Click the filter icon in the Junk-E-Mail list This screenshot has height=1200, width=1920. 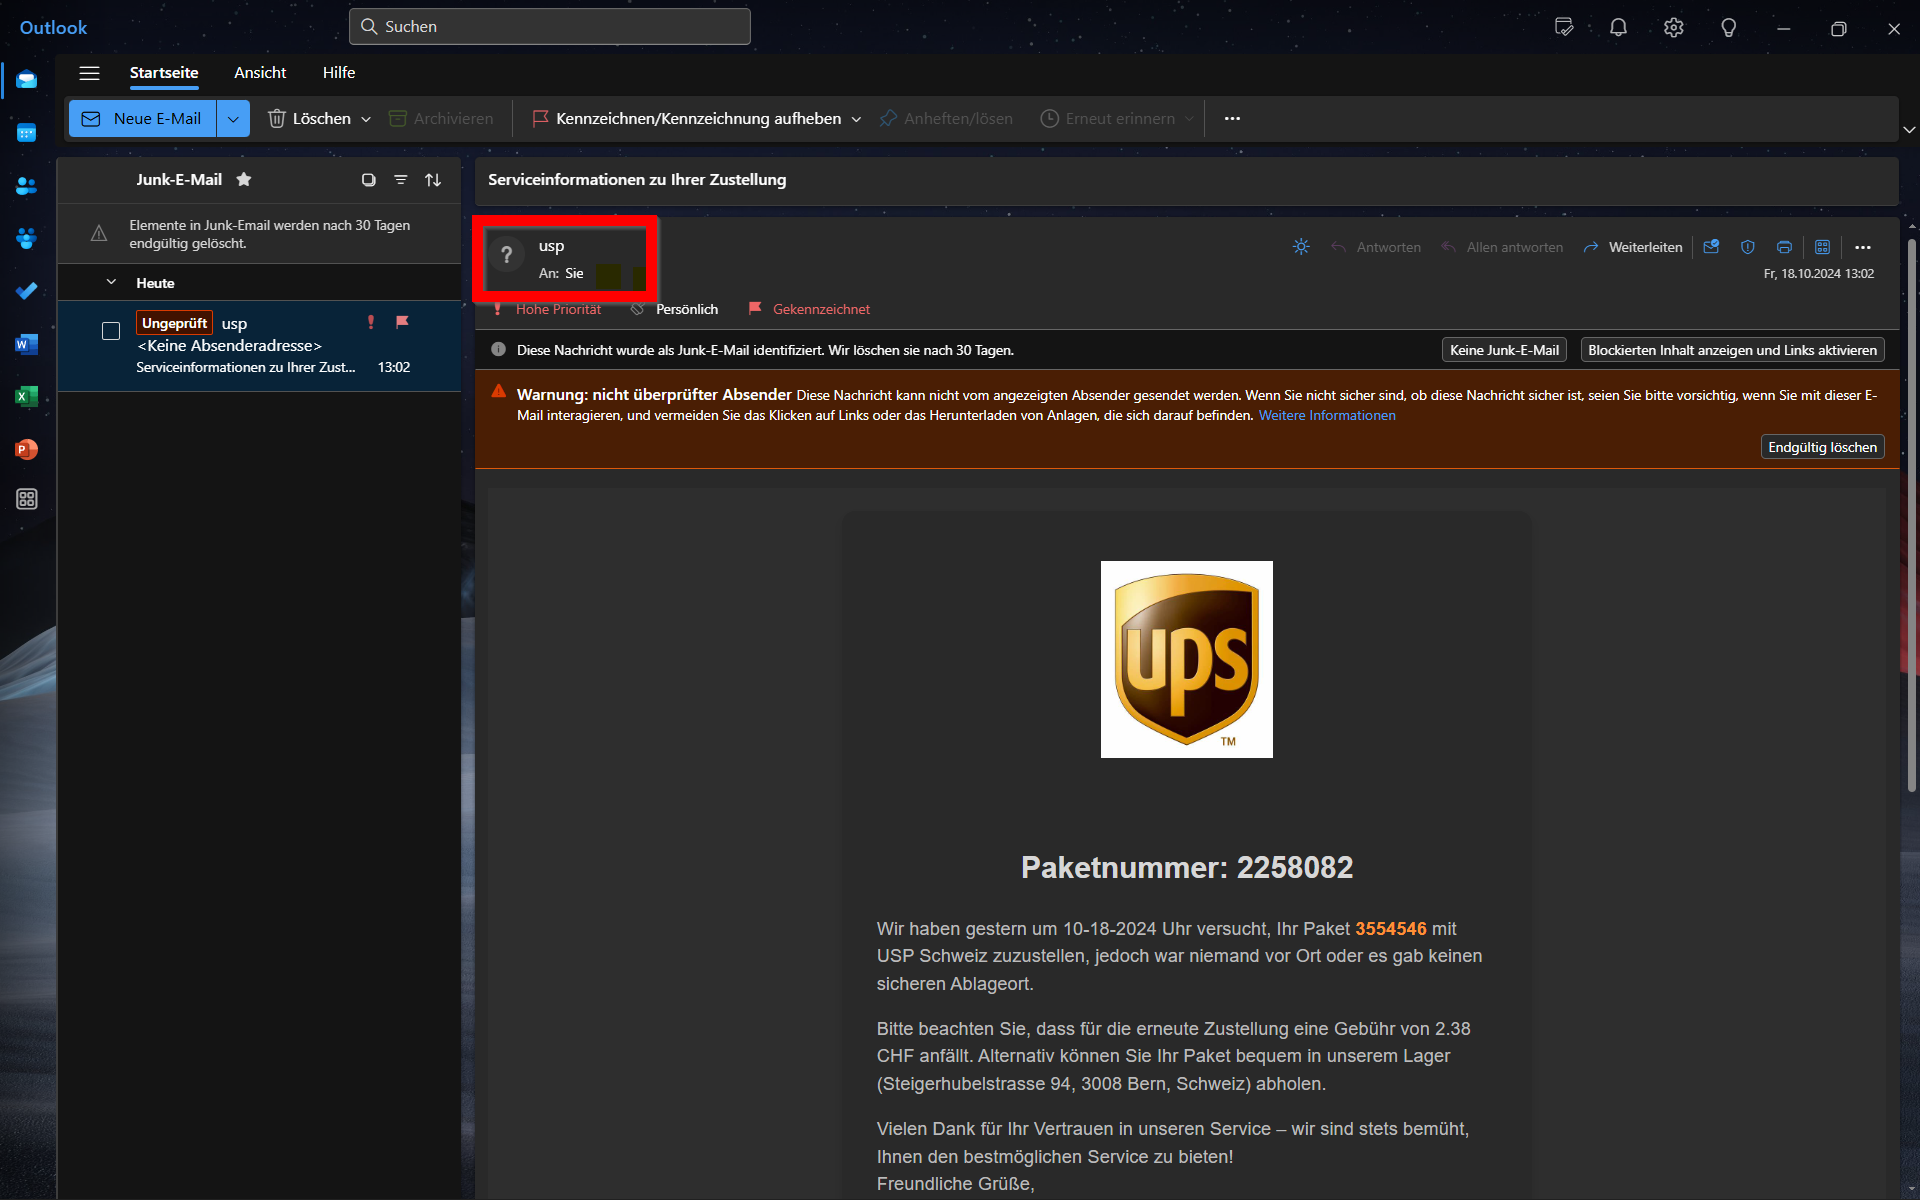(401, 180)
